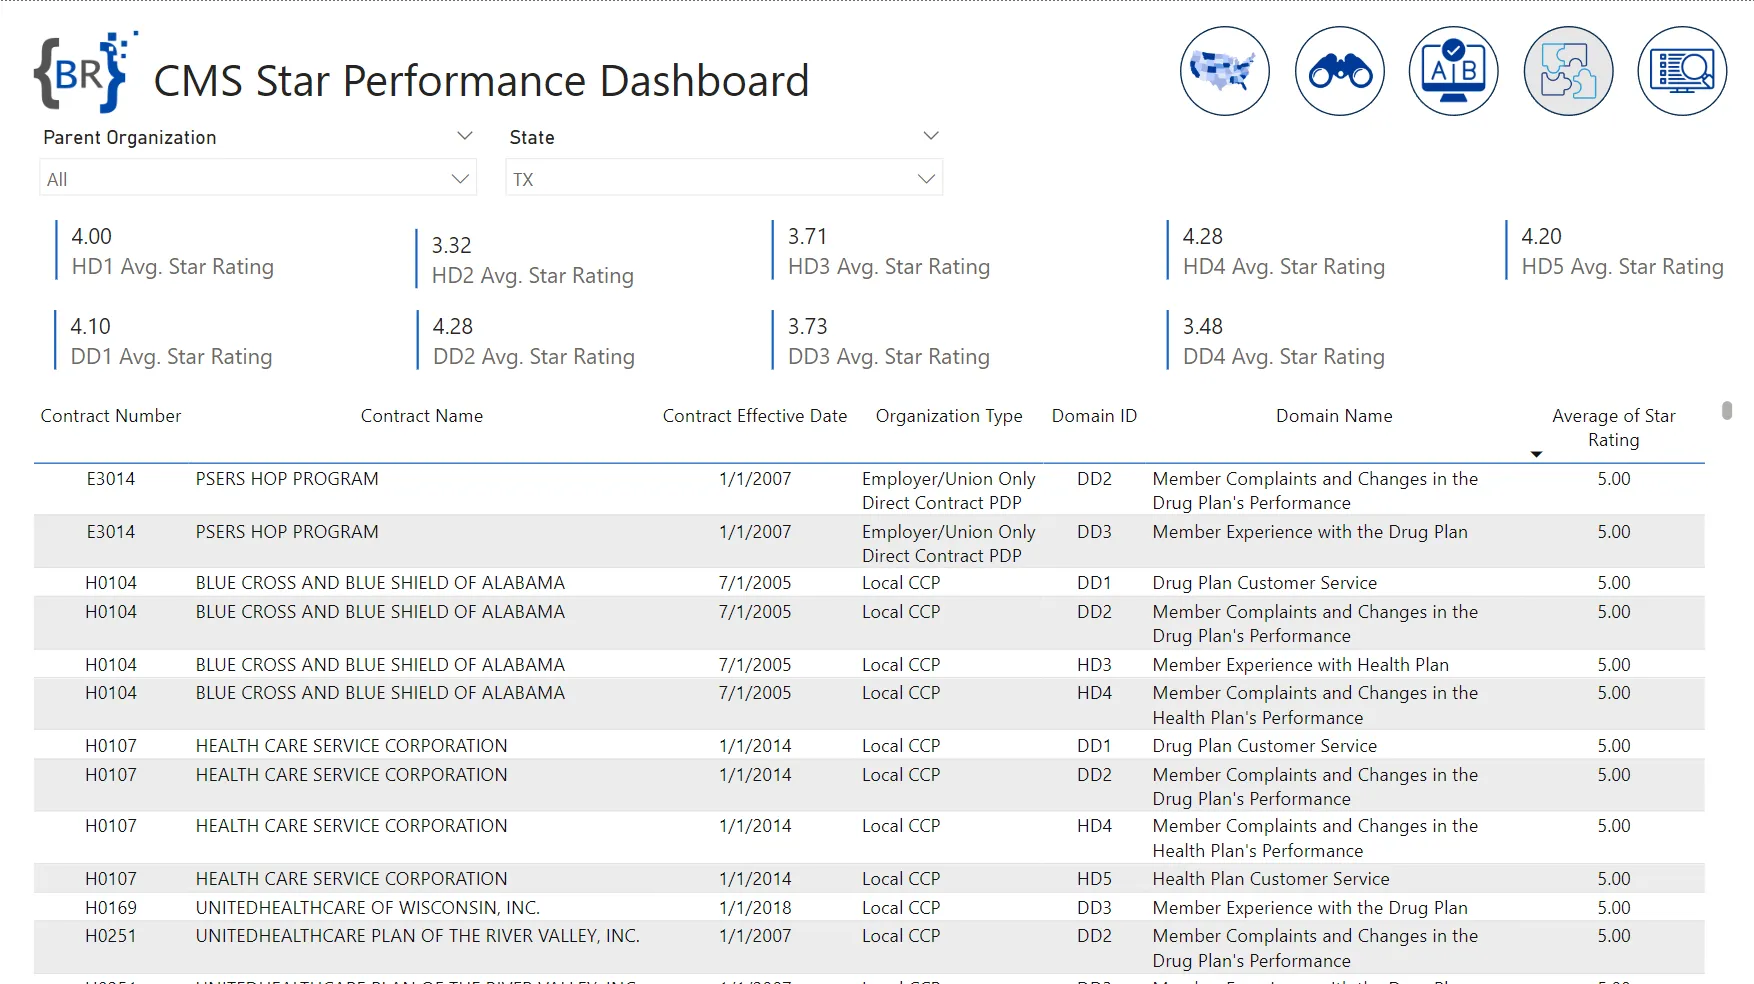The height and width of the screenshot is (984, 1754).
Task: Select the HD1 Avg. Star Rating card
Action: [172, 252]
